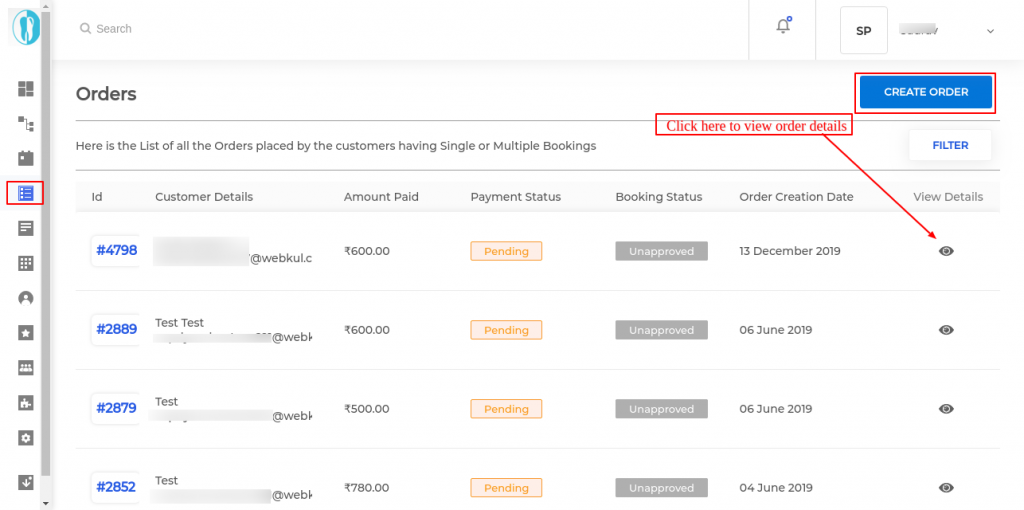Click the CREATE ORDER button
Viewport: 1024px width, 510px height.
926,92
